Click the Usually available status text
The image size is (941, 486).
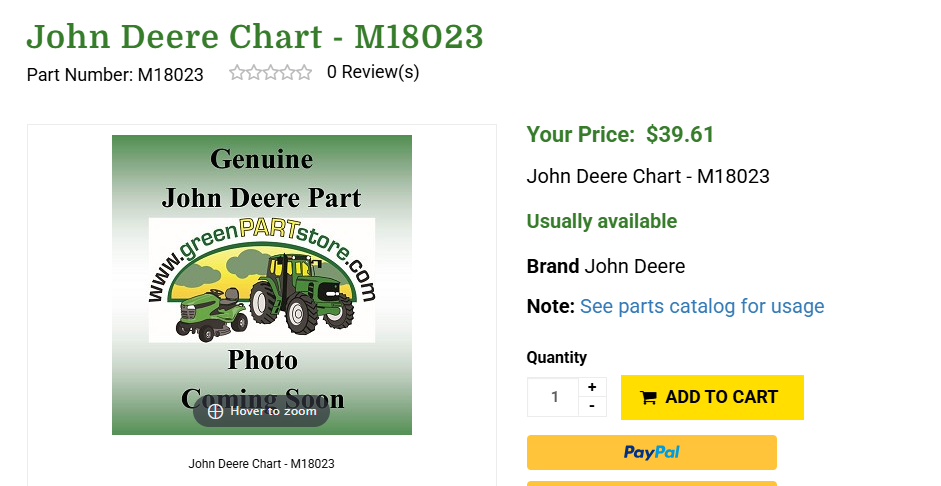pyautogui.click(x=602, y=221)
